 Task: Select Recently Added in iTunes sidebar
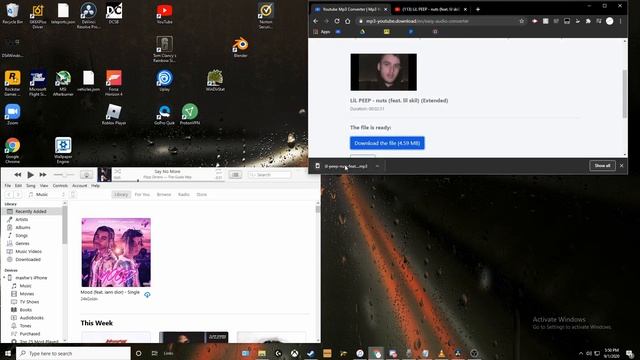(32, 211)
